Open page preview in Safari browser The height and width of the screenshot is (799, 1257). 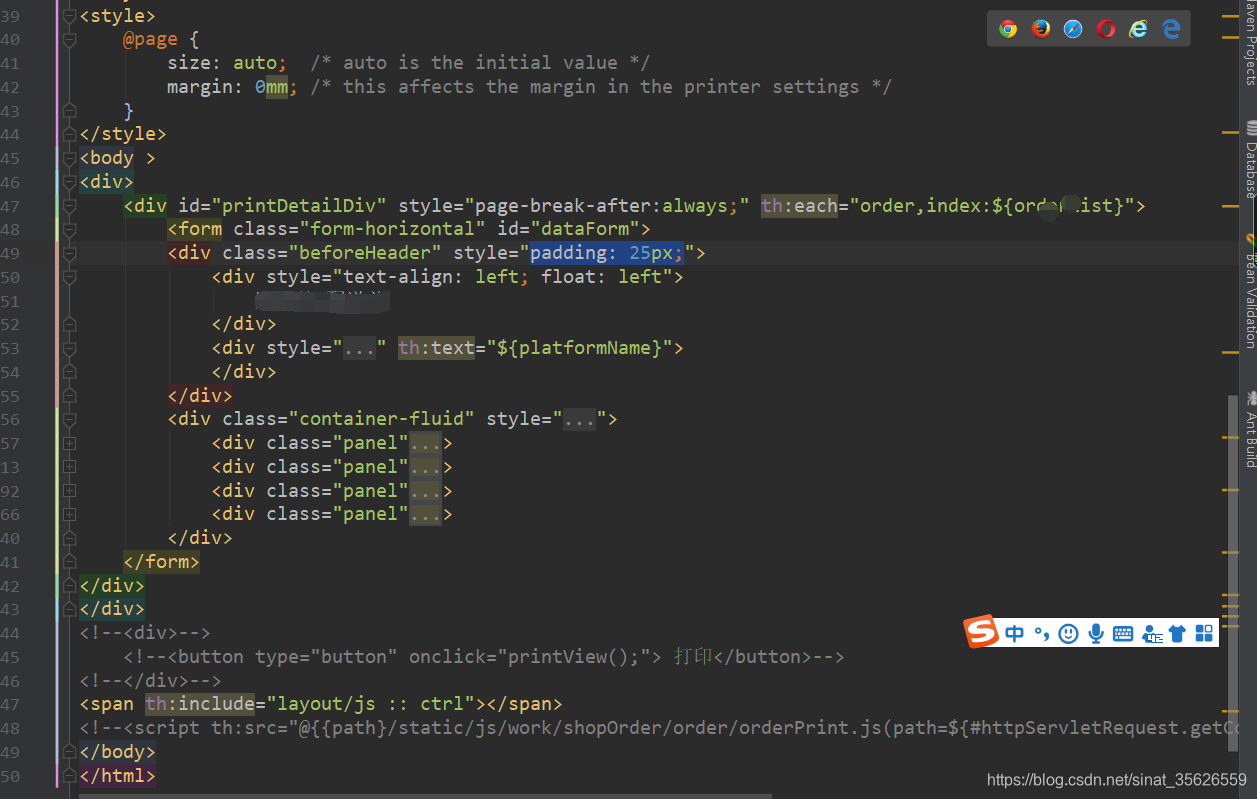tap(1073, 29)
